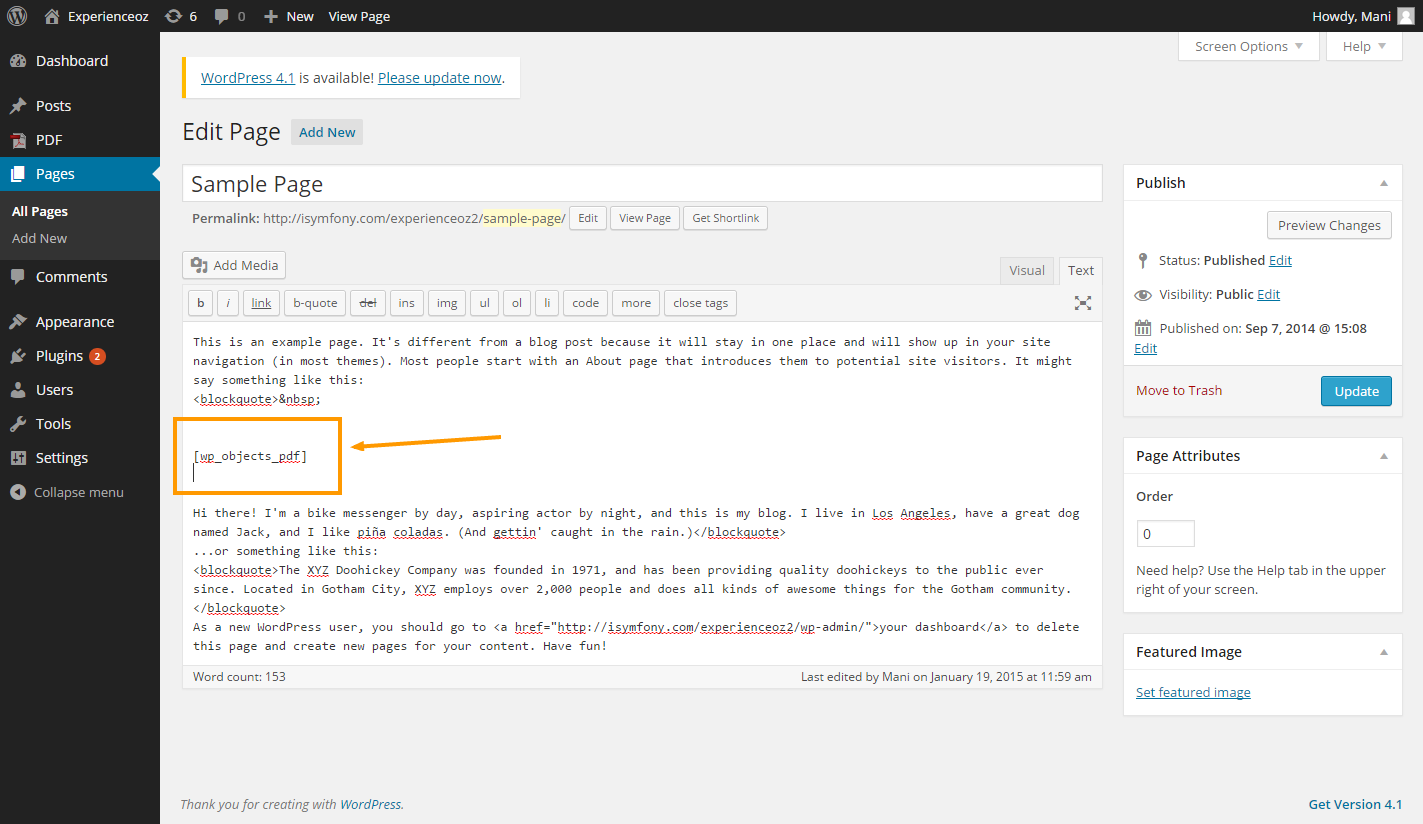Click Set featured image link
Image resolution: width=1423 pixels, height=824 pixels.
[1193, 692]
